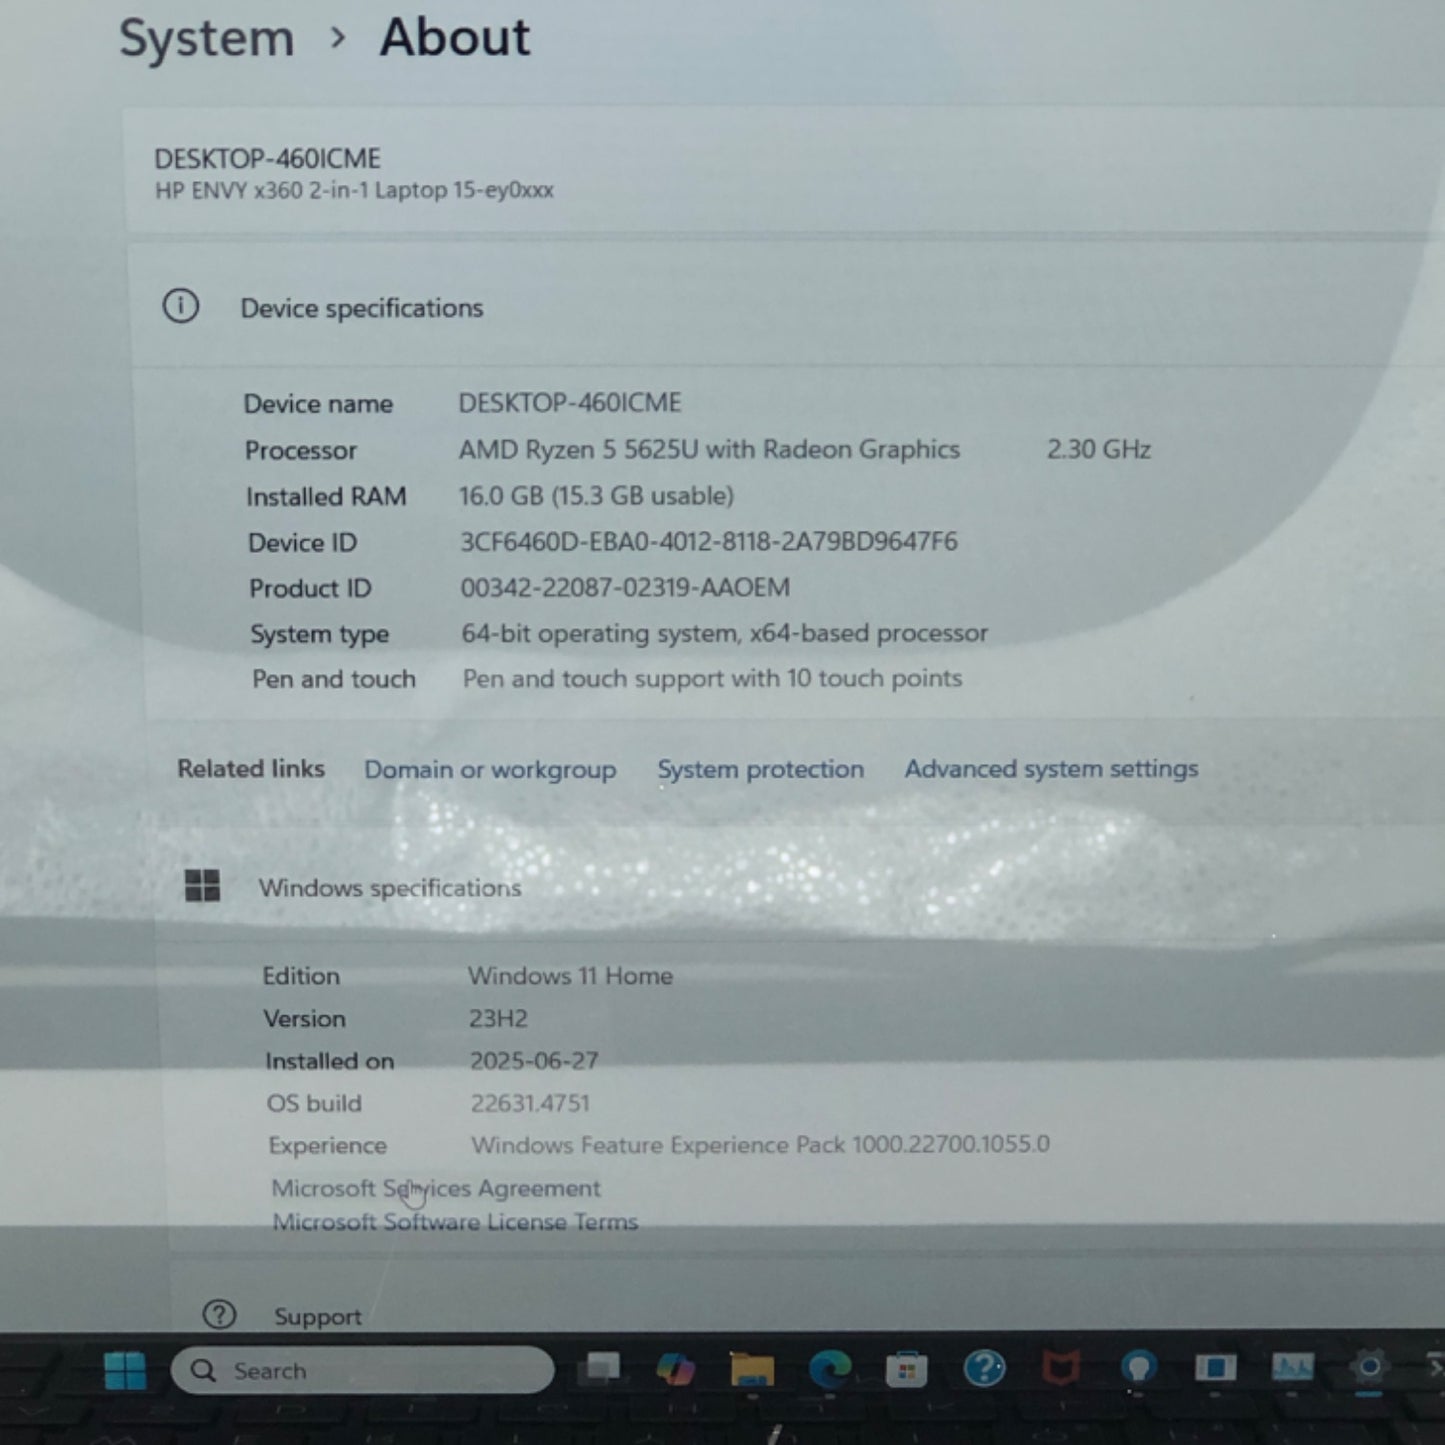Viewport: 1445px width, 1445px height.
Task: Open Microsoft Store from the taskbar
Action: click(x=907, y=1369)
